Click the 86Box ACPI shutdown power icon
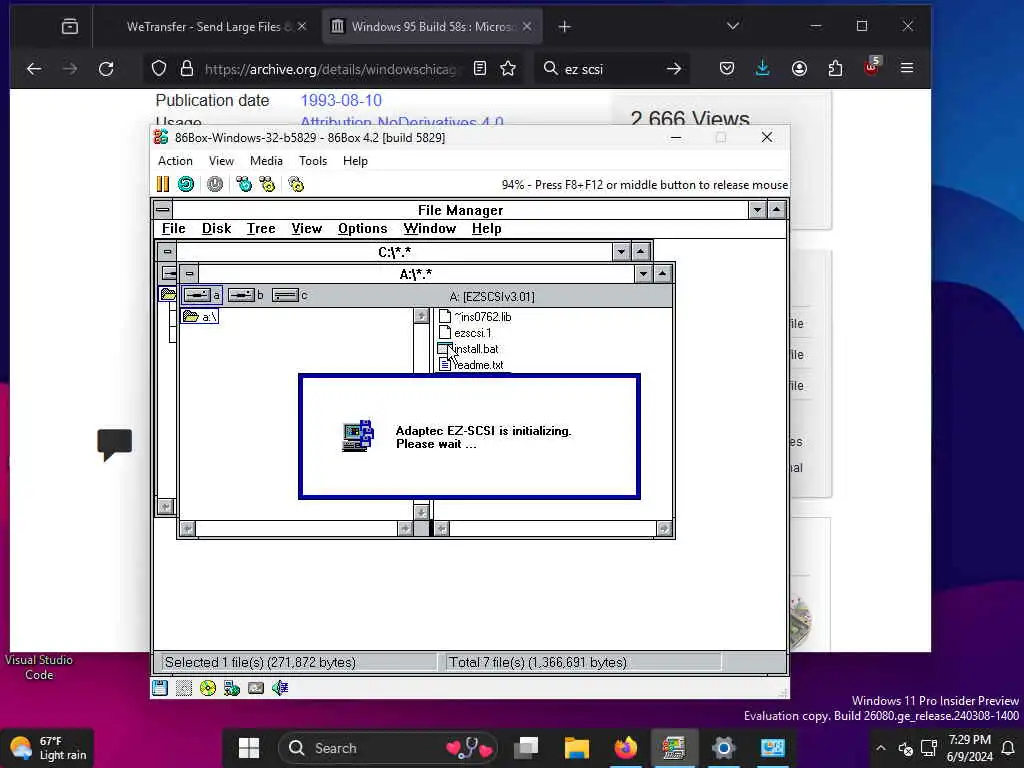 [215, 184]
